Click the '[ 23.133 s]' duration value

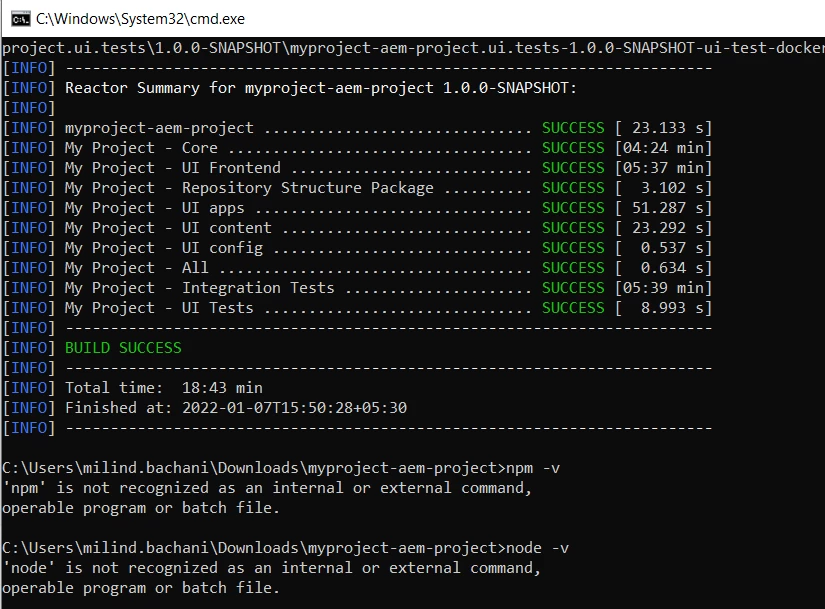(x=663, y=128)
